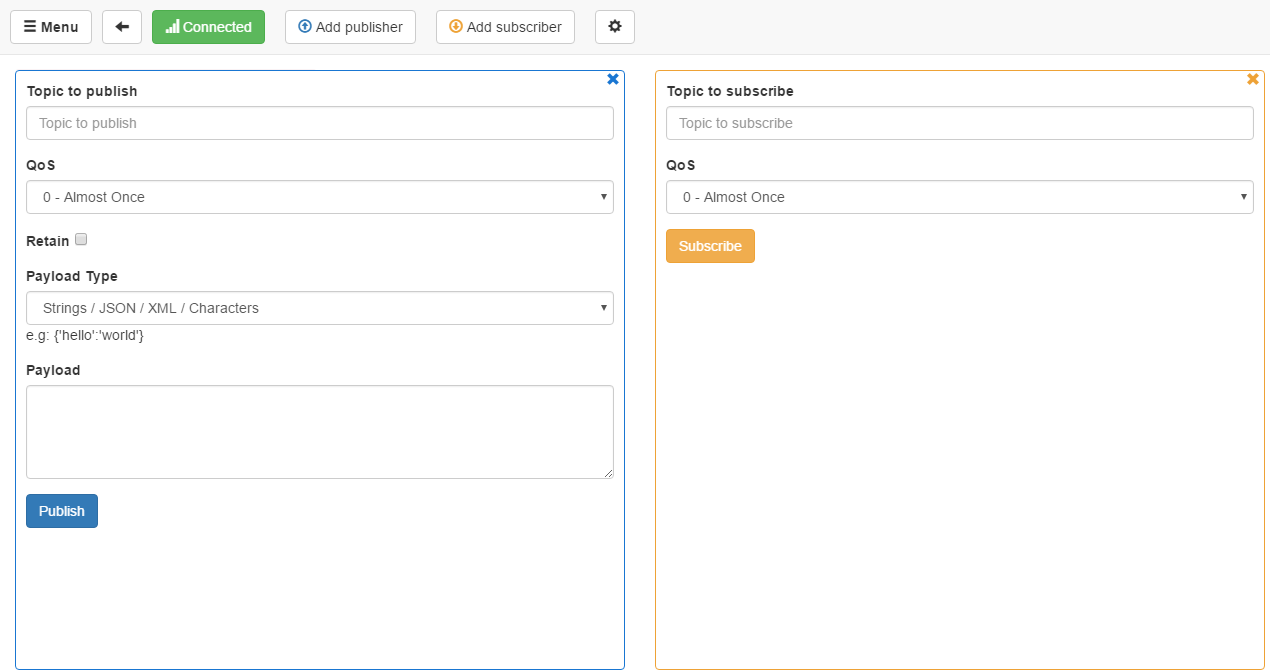The height and width of the screenshot is (672, 1270).
Task: Close the publisher panel with blue X
Action: [x=612, y=79]
